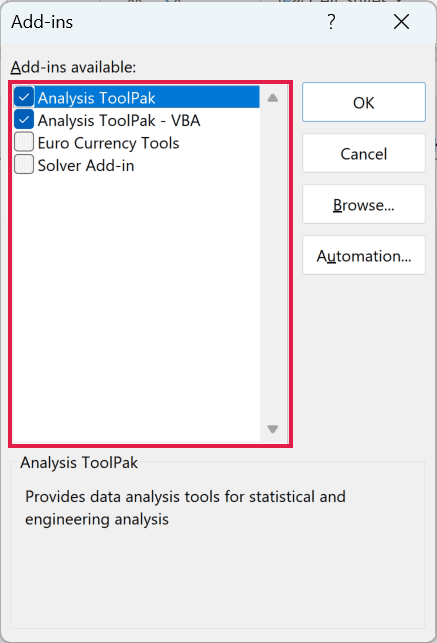
Task: Close the Add-ins dialog
Action: point(401,21)
